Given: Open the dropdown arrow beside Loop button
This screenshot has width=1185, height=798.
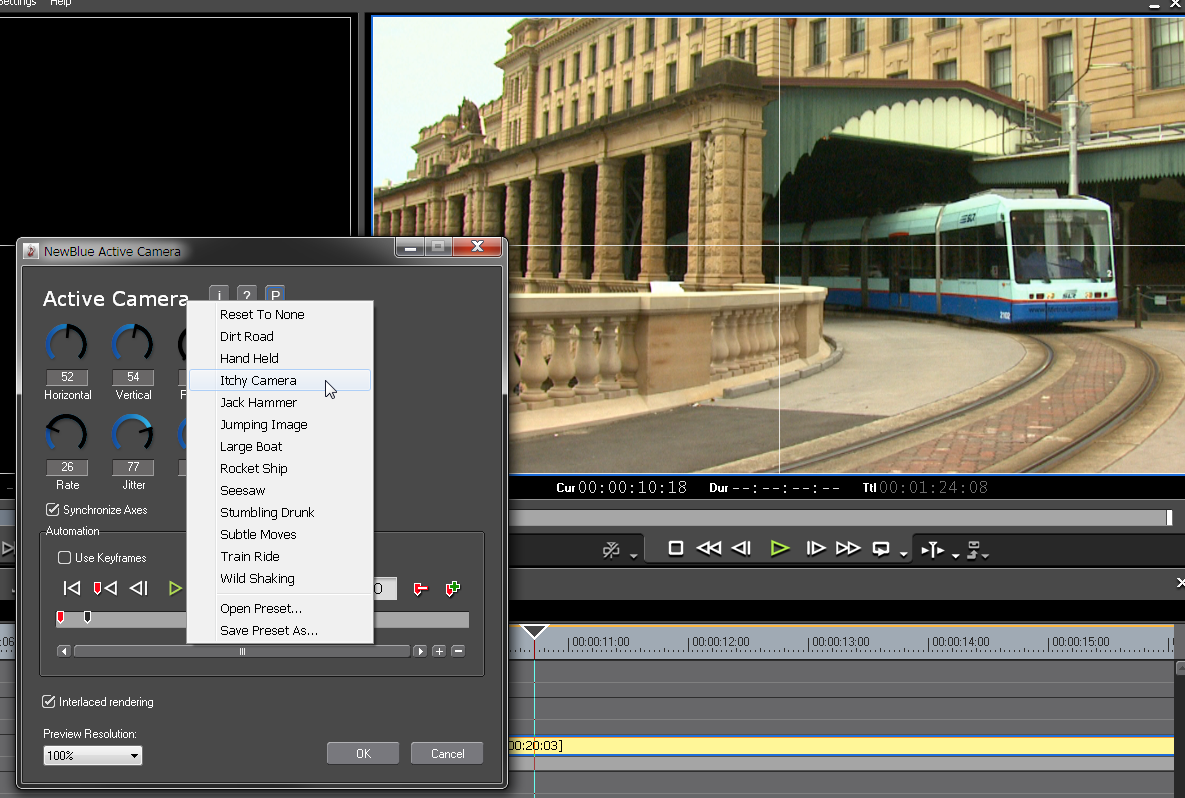Looking at the screenshot, I should 904,555.
